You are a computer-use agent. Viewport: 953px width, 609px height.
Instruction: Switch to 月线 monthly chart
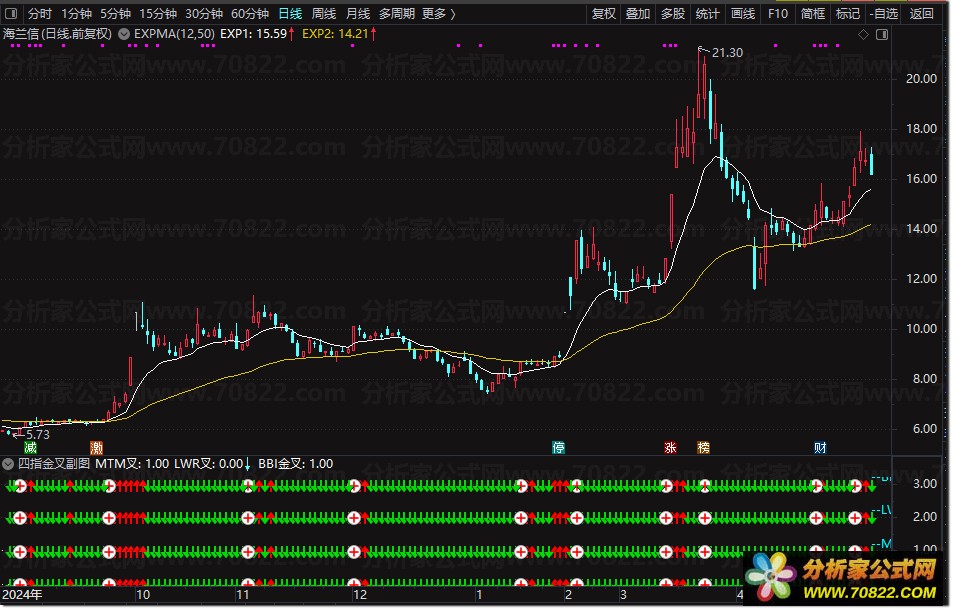[x=358, y=13]
